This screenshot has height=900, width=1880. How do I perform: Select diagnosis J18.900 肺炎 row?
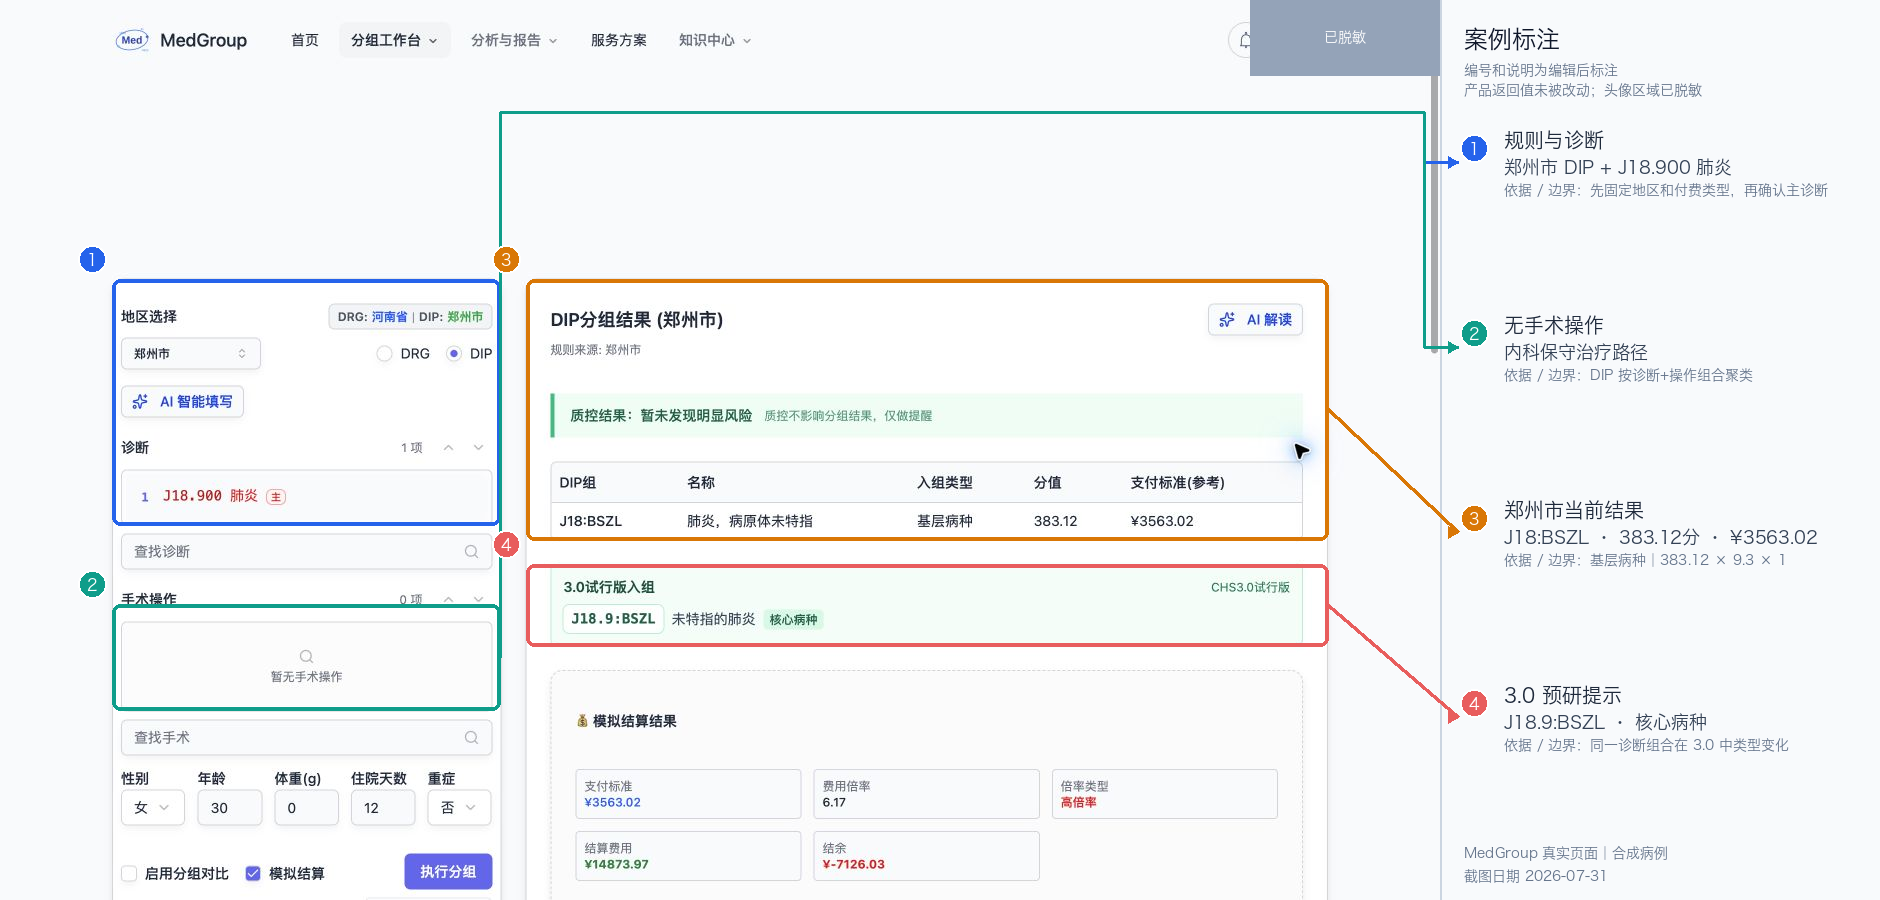click(x=307, y=496)
